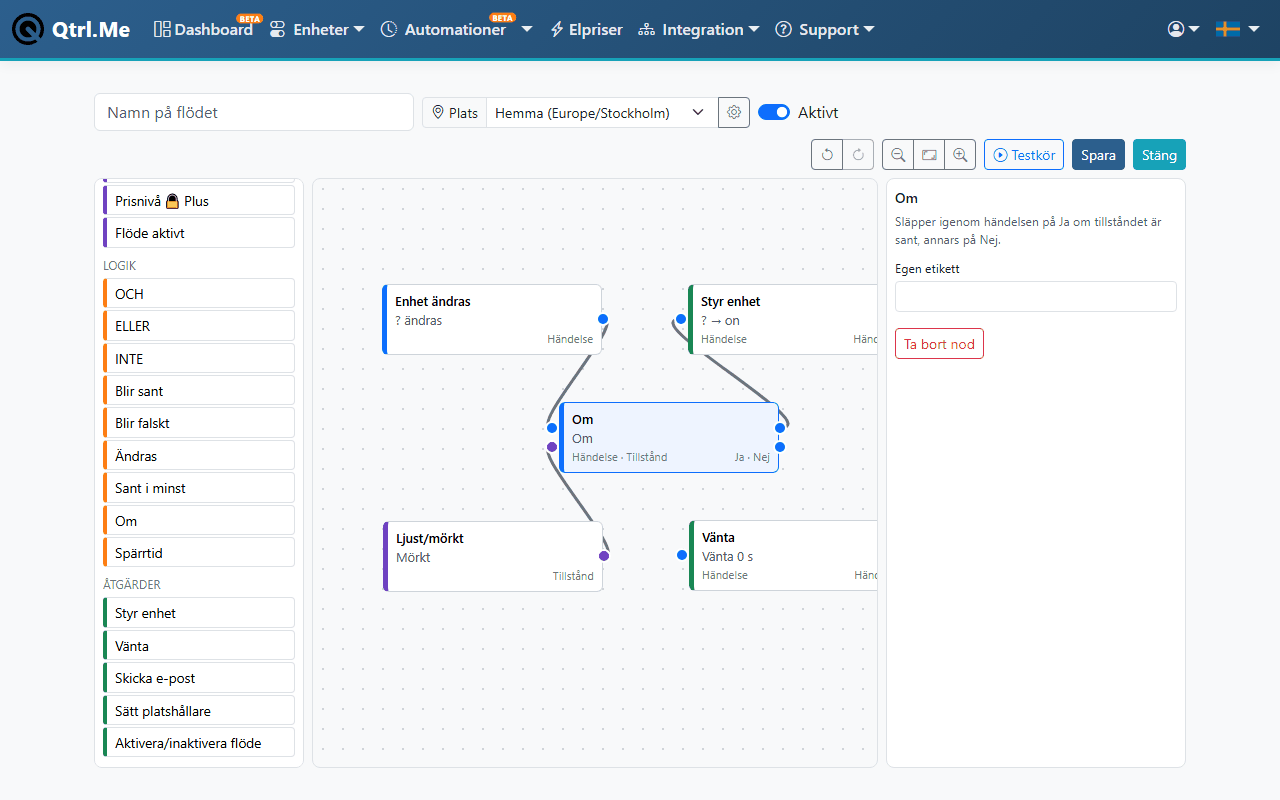Focus the Egen etikett input

pos(1036,296)
